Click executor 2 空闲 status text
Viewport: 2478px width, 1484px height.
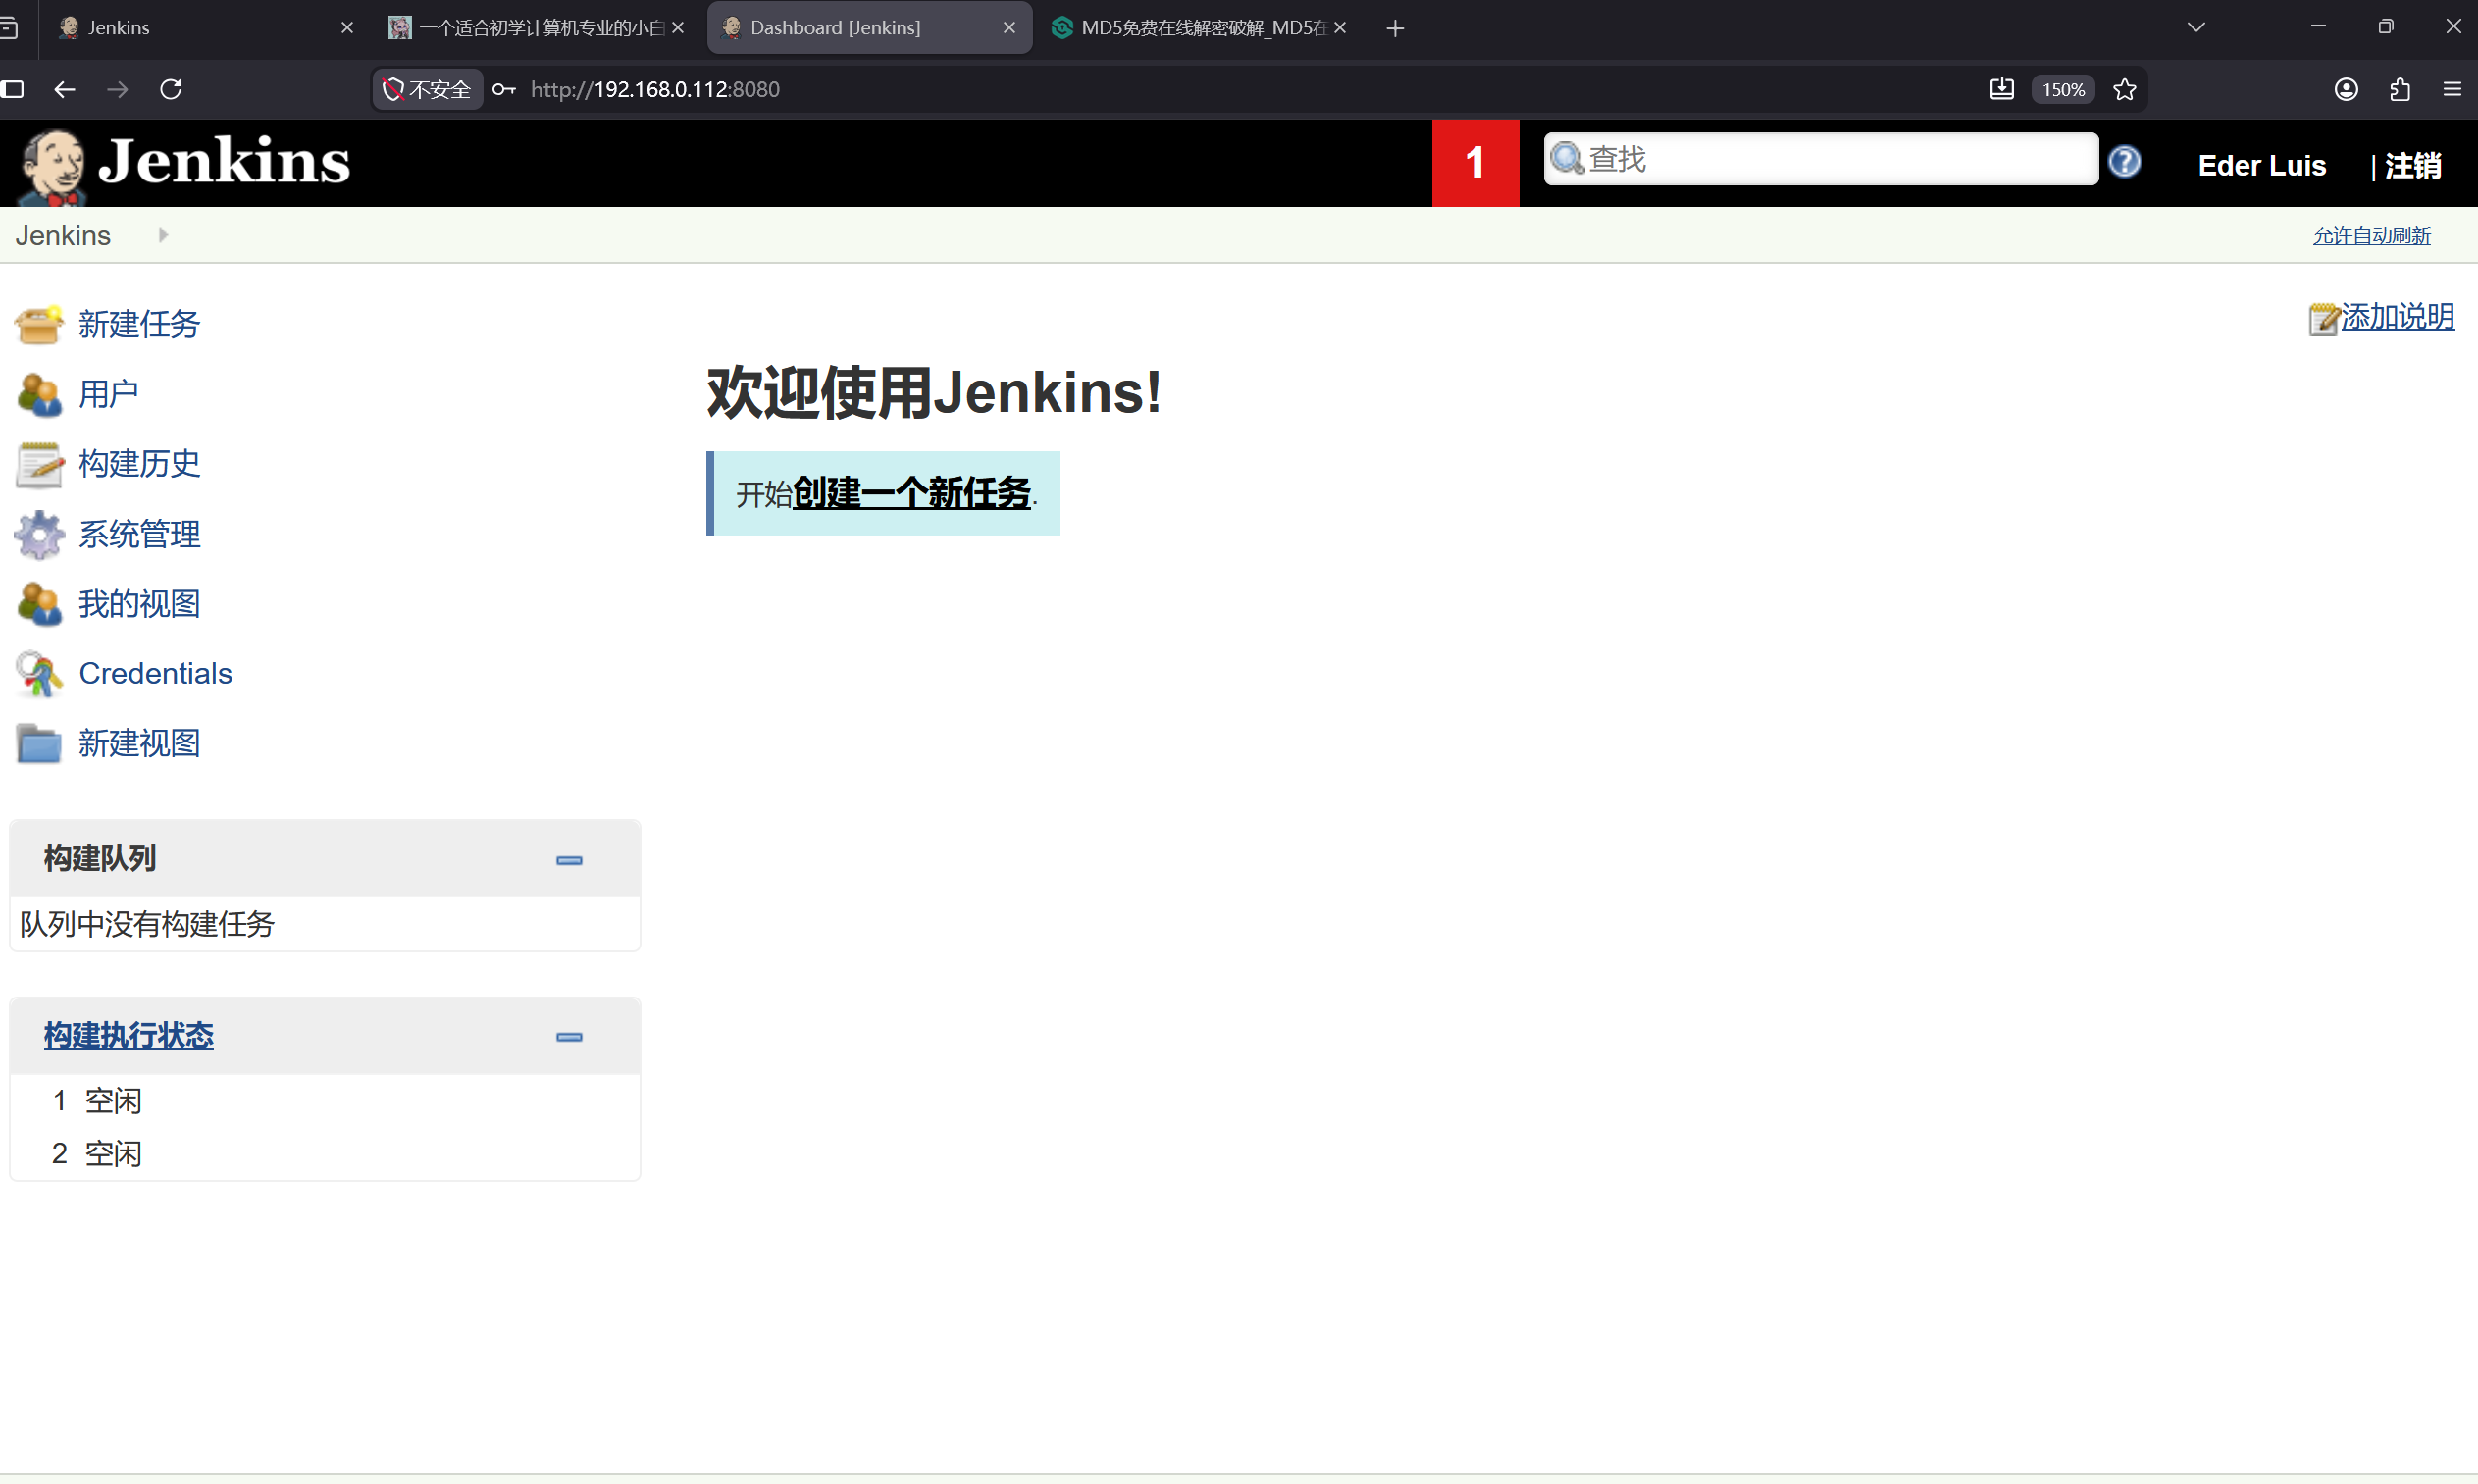pos(113,1154)
